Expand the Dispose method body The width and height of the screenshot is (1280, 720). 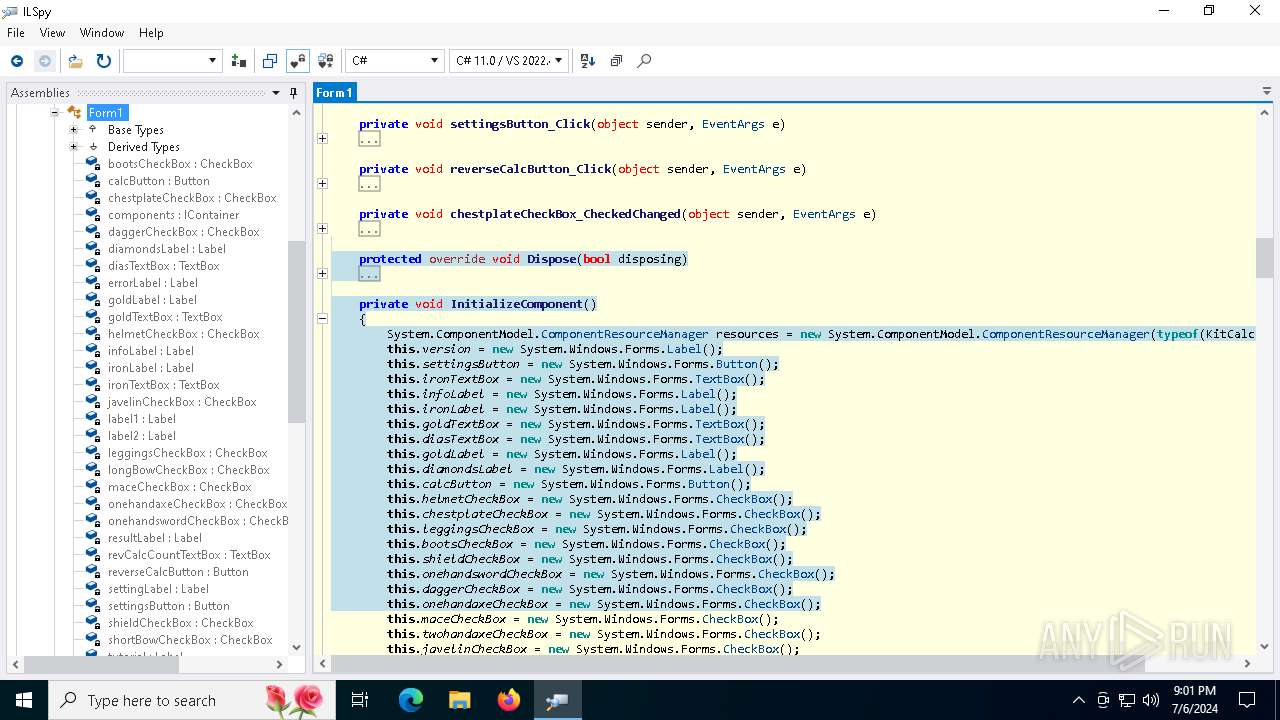(322, 274)
